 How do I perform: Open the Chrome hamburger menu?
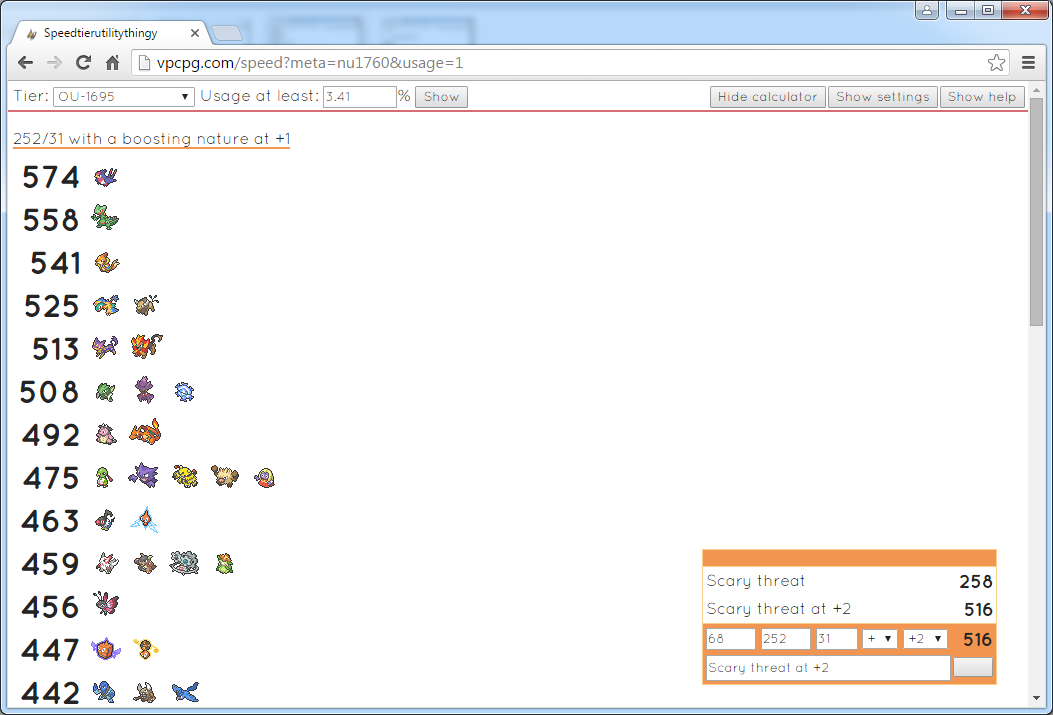1028,62
